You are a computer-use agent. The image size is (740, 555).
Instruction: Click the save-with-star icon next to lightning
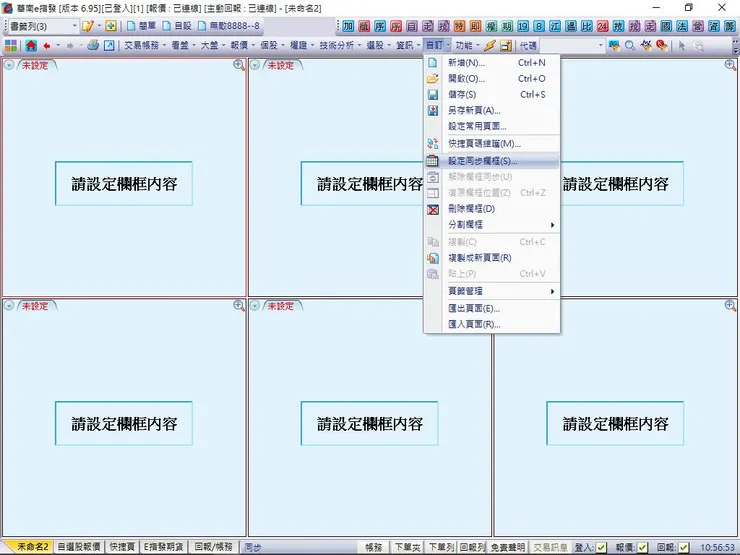[x=506, y=46]
